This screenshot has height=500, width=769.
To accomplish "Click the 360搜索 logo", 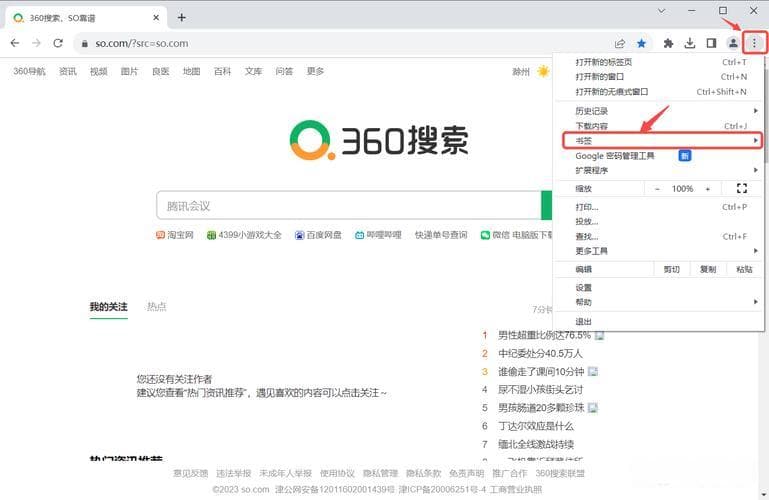I will 379,141.
